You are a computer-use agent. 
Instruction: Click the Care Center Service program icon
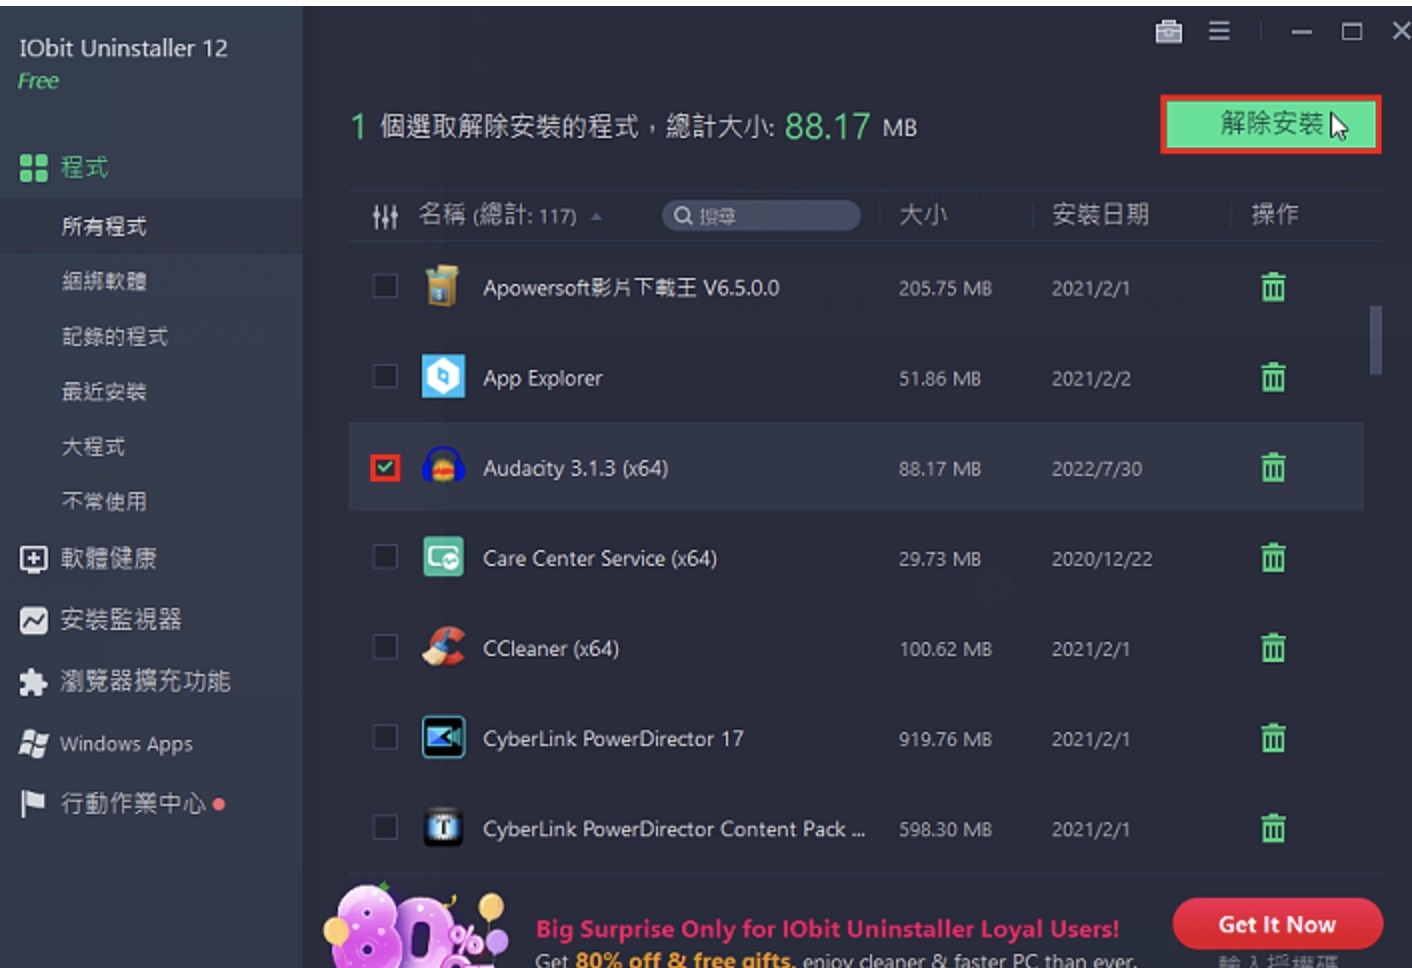coord(443,557)
